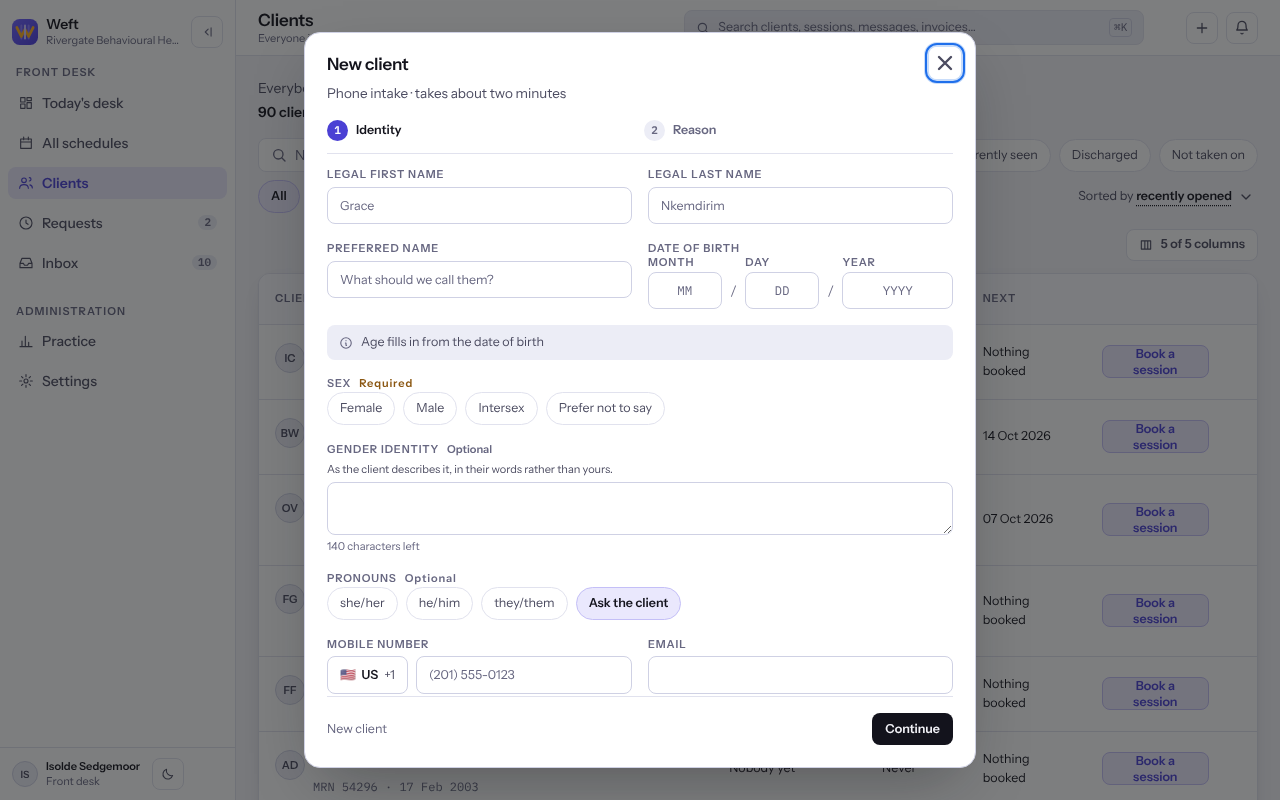The image size is (1280, 800).
Task: Click the Weft logo icon
Action: pos(25,32)
